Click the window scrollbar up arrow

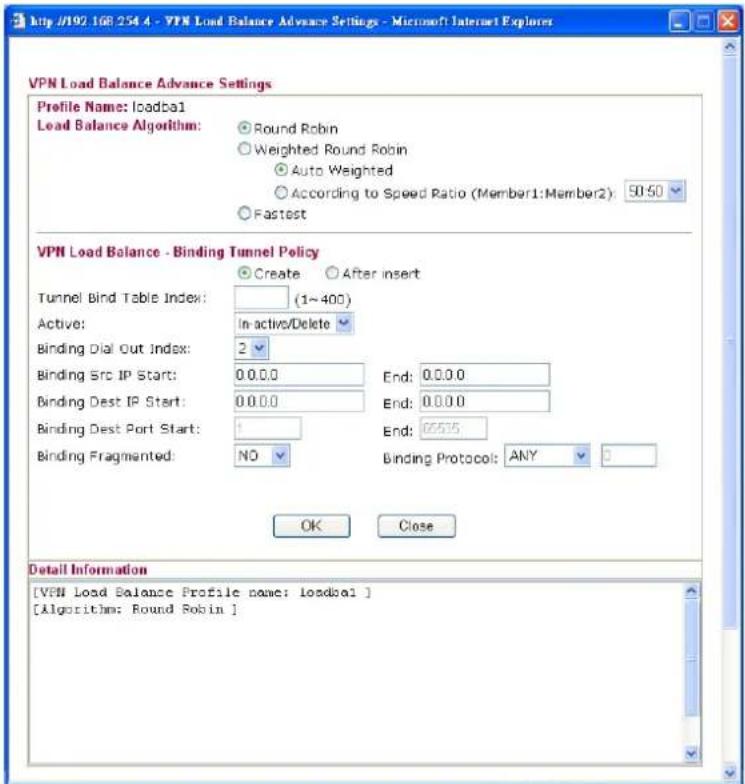(730, 48)
